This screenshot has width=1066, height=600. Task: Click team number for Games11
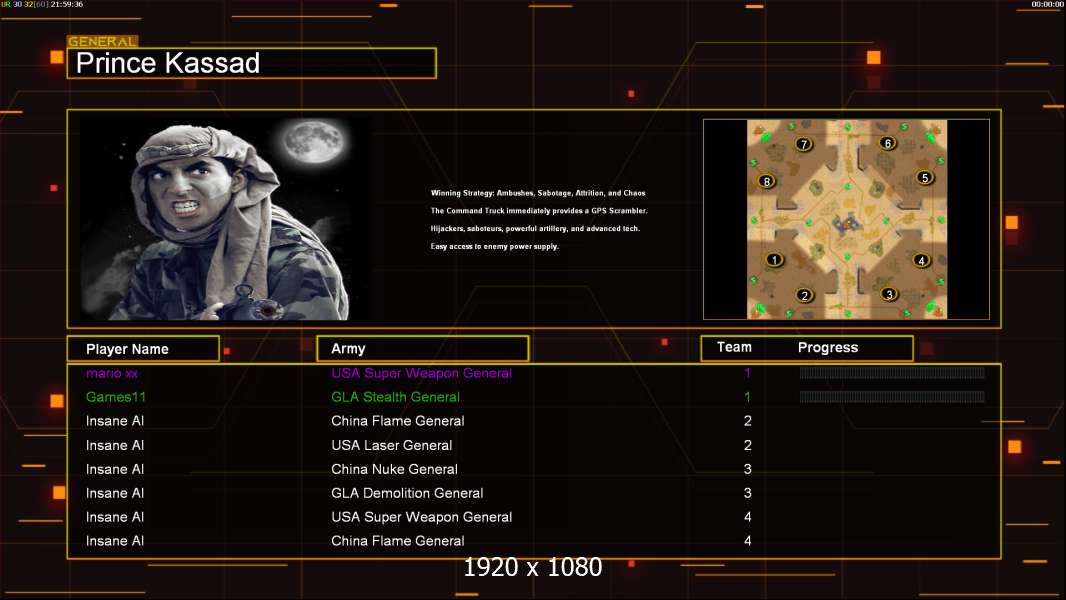747,397
